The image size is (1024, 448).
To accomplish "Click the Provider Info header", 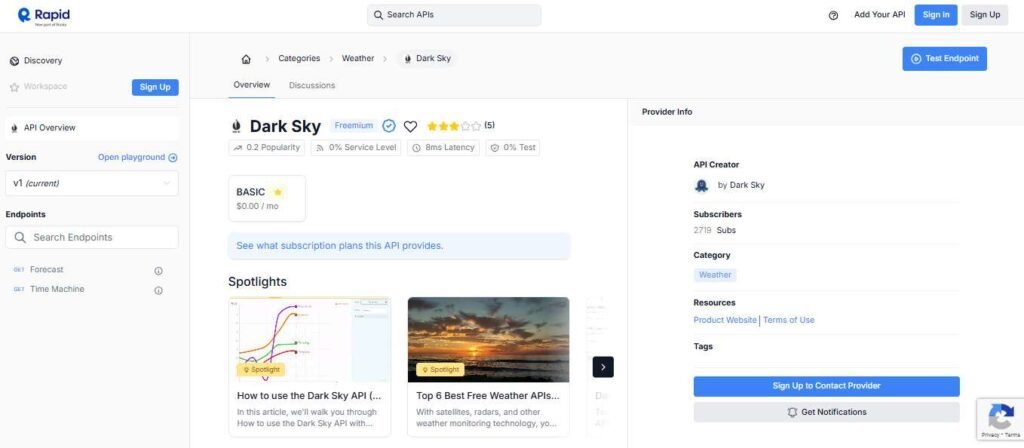I will pyautogui.click(x=667, y=112).
